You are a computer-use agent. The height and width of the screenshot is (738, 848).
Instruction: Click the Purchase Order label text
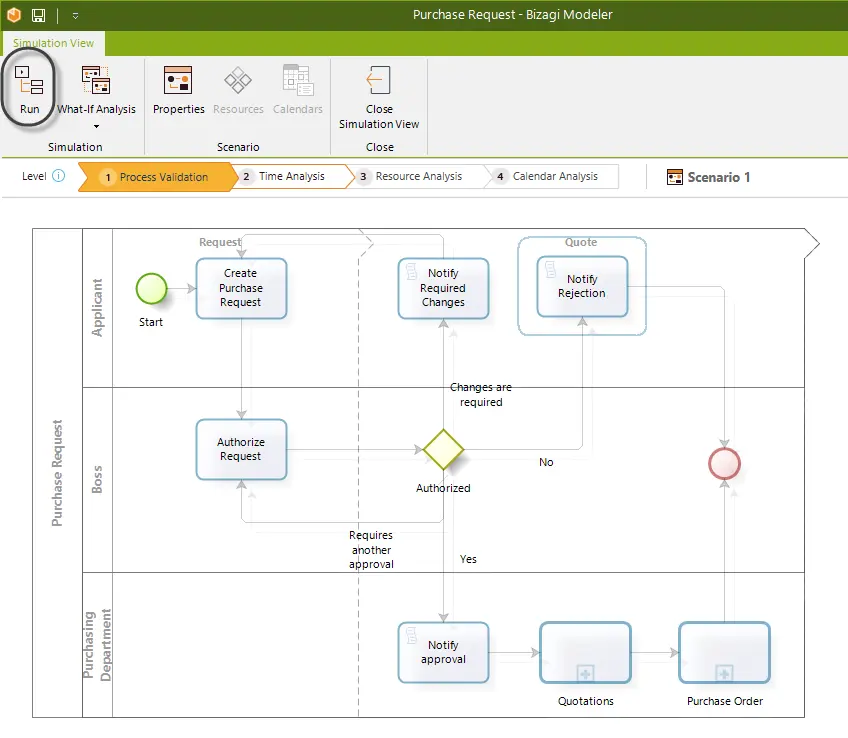coord(725,701)
